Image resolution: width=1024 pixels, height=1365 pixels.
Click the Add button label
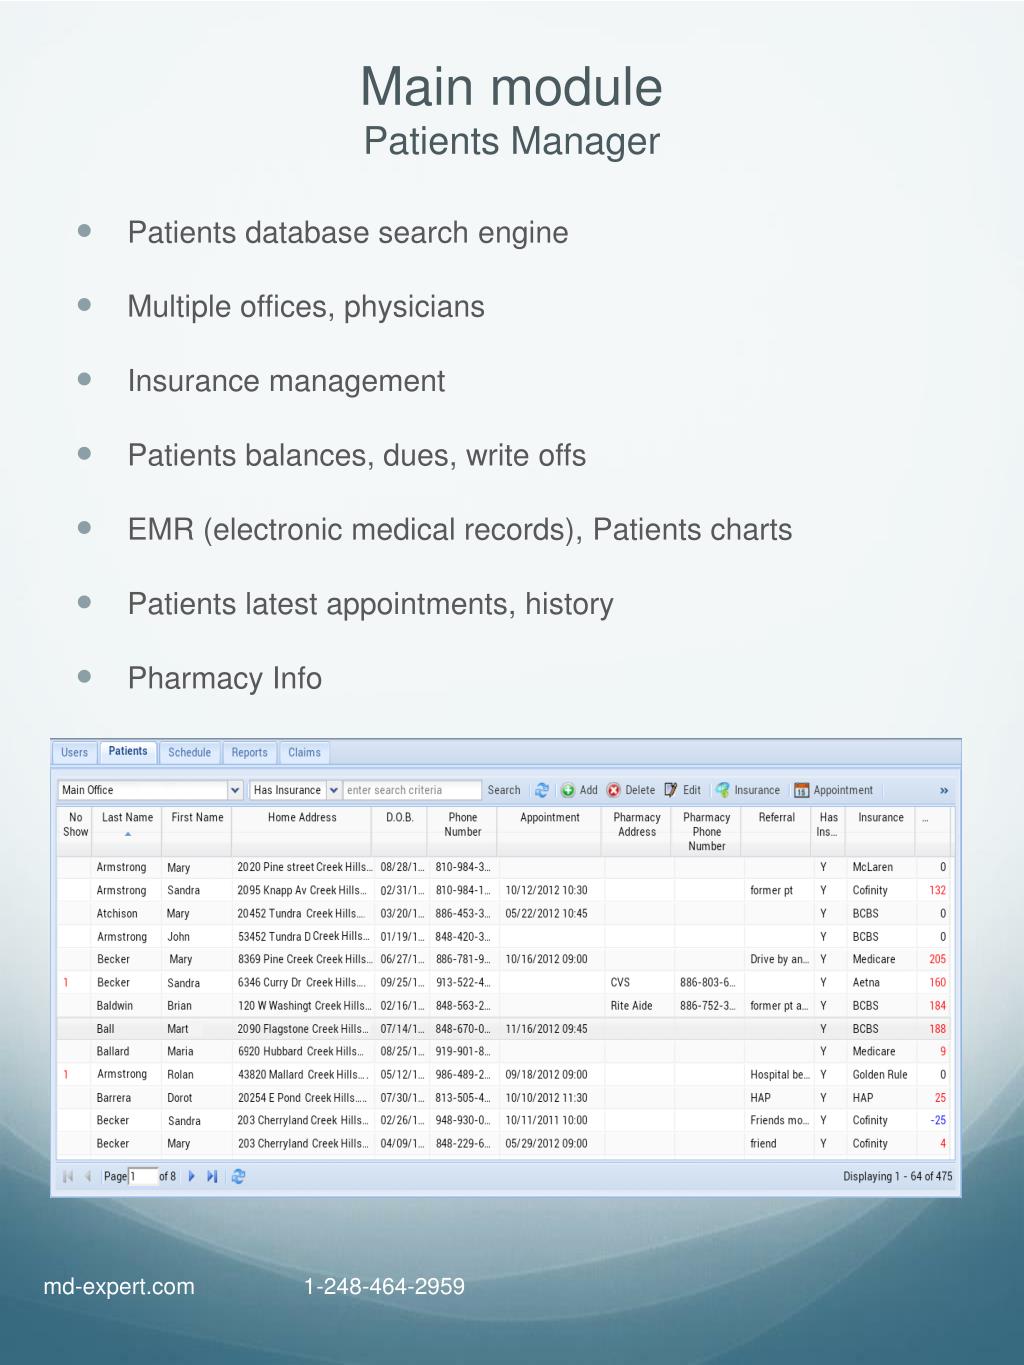point(588,790)
